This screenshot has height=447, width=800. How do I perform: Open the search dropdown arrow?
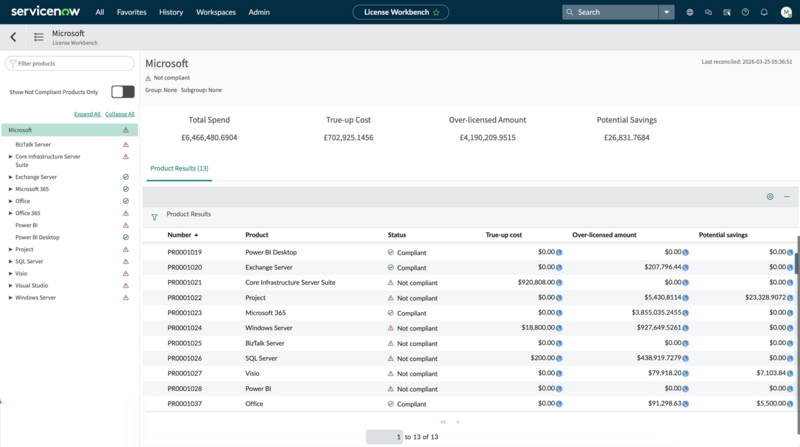pyautogui.click(x=666, y=12)
